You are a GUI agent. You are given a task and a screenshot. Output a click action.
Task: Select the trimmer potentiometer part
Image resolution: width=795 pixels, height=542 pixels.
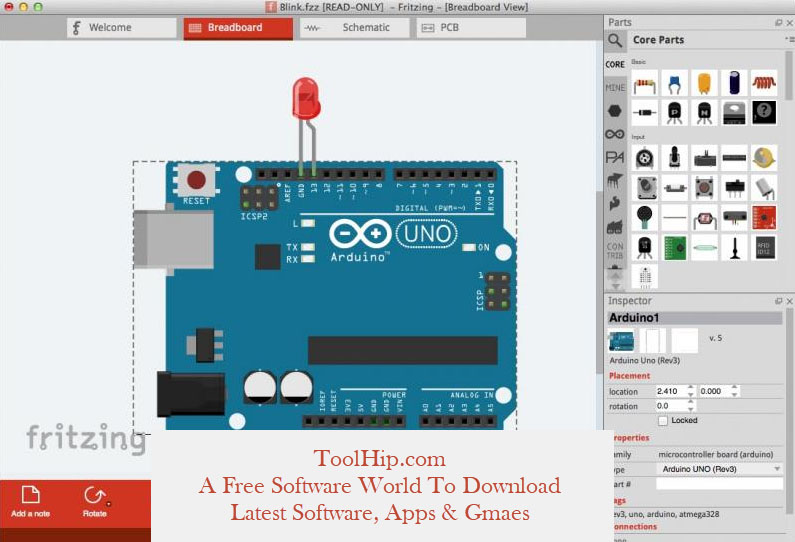pos(644,158)
